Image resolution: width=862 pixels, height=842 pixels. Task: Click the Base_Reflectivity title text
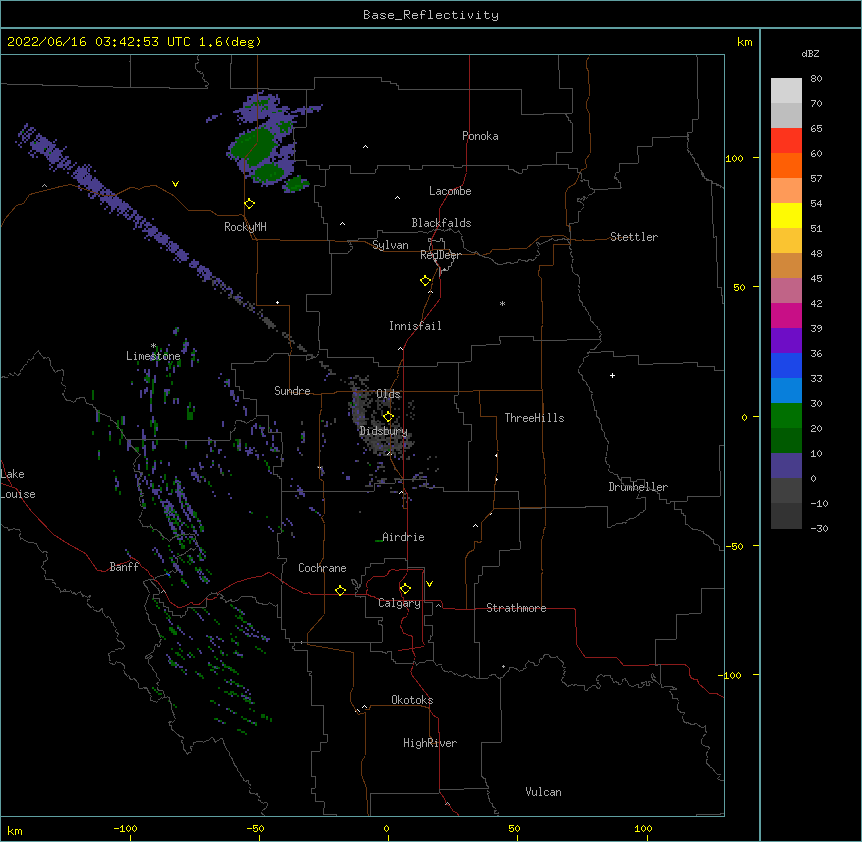click(431, 15)
